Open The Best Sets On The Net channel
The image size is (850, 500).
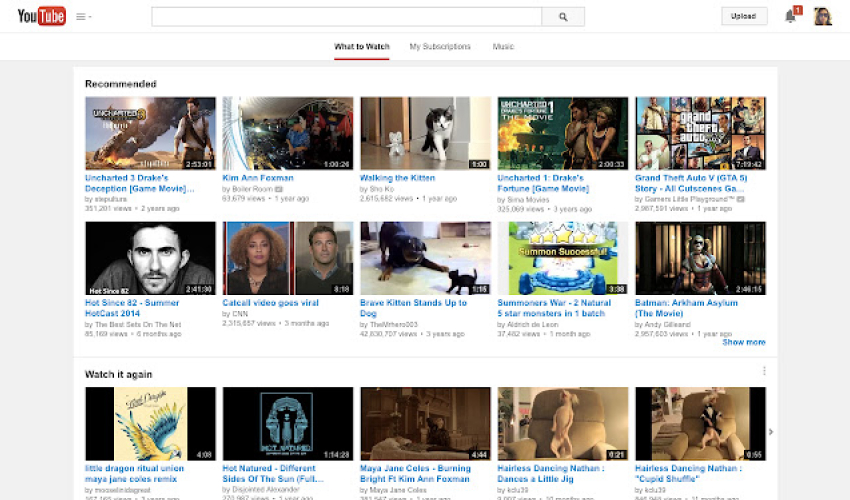[138, 325]
